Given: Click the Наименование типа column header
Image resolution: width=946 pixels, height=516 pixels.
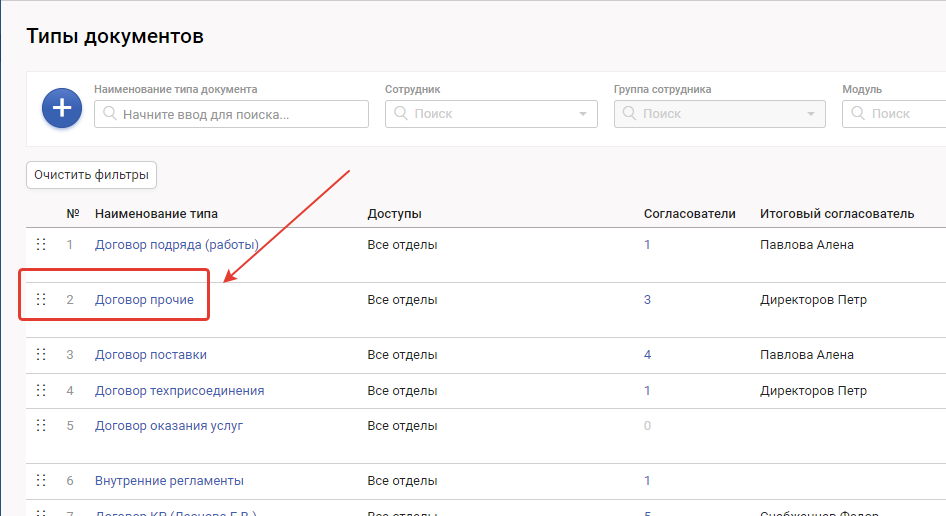Looking at the screenshot, I should pos(156,213).
